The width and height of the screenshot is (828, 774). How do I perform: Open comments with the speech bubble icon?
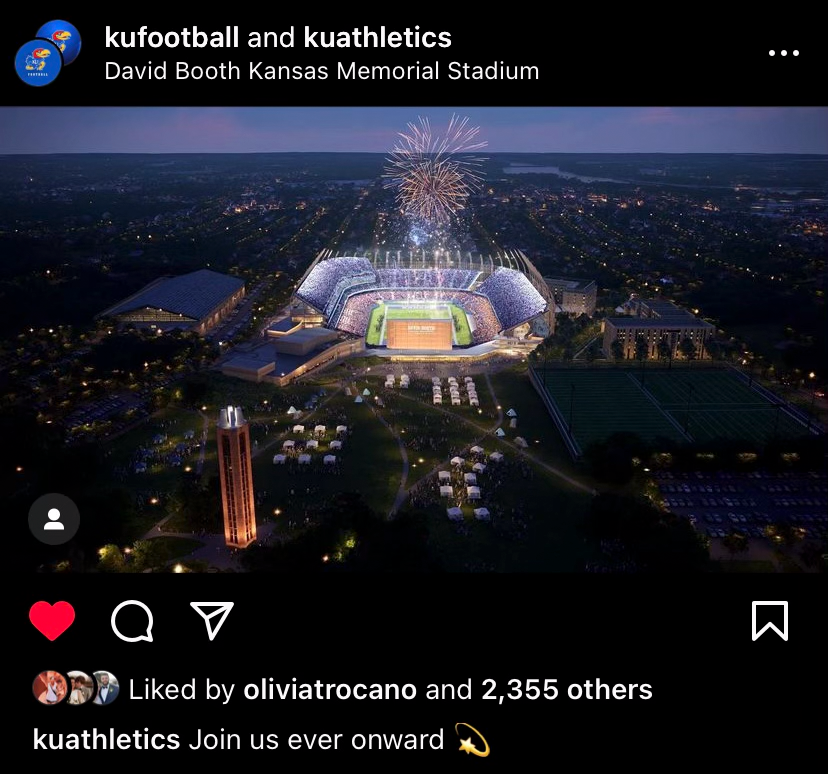(x=132, y=621)
